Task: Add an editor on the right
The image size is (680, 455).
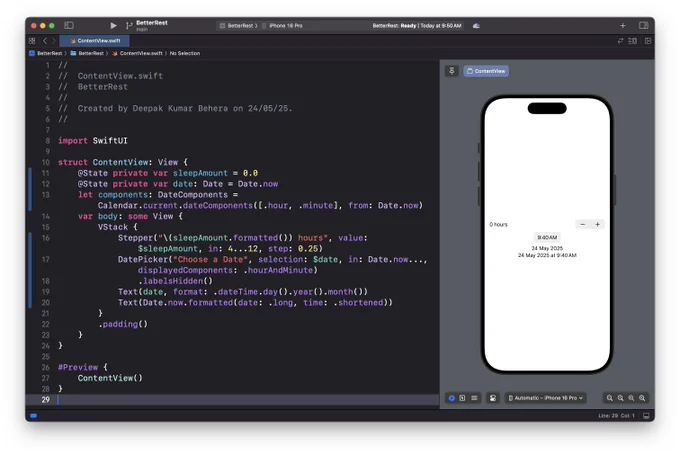Action: point(648,41)
